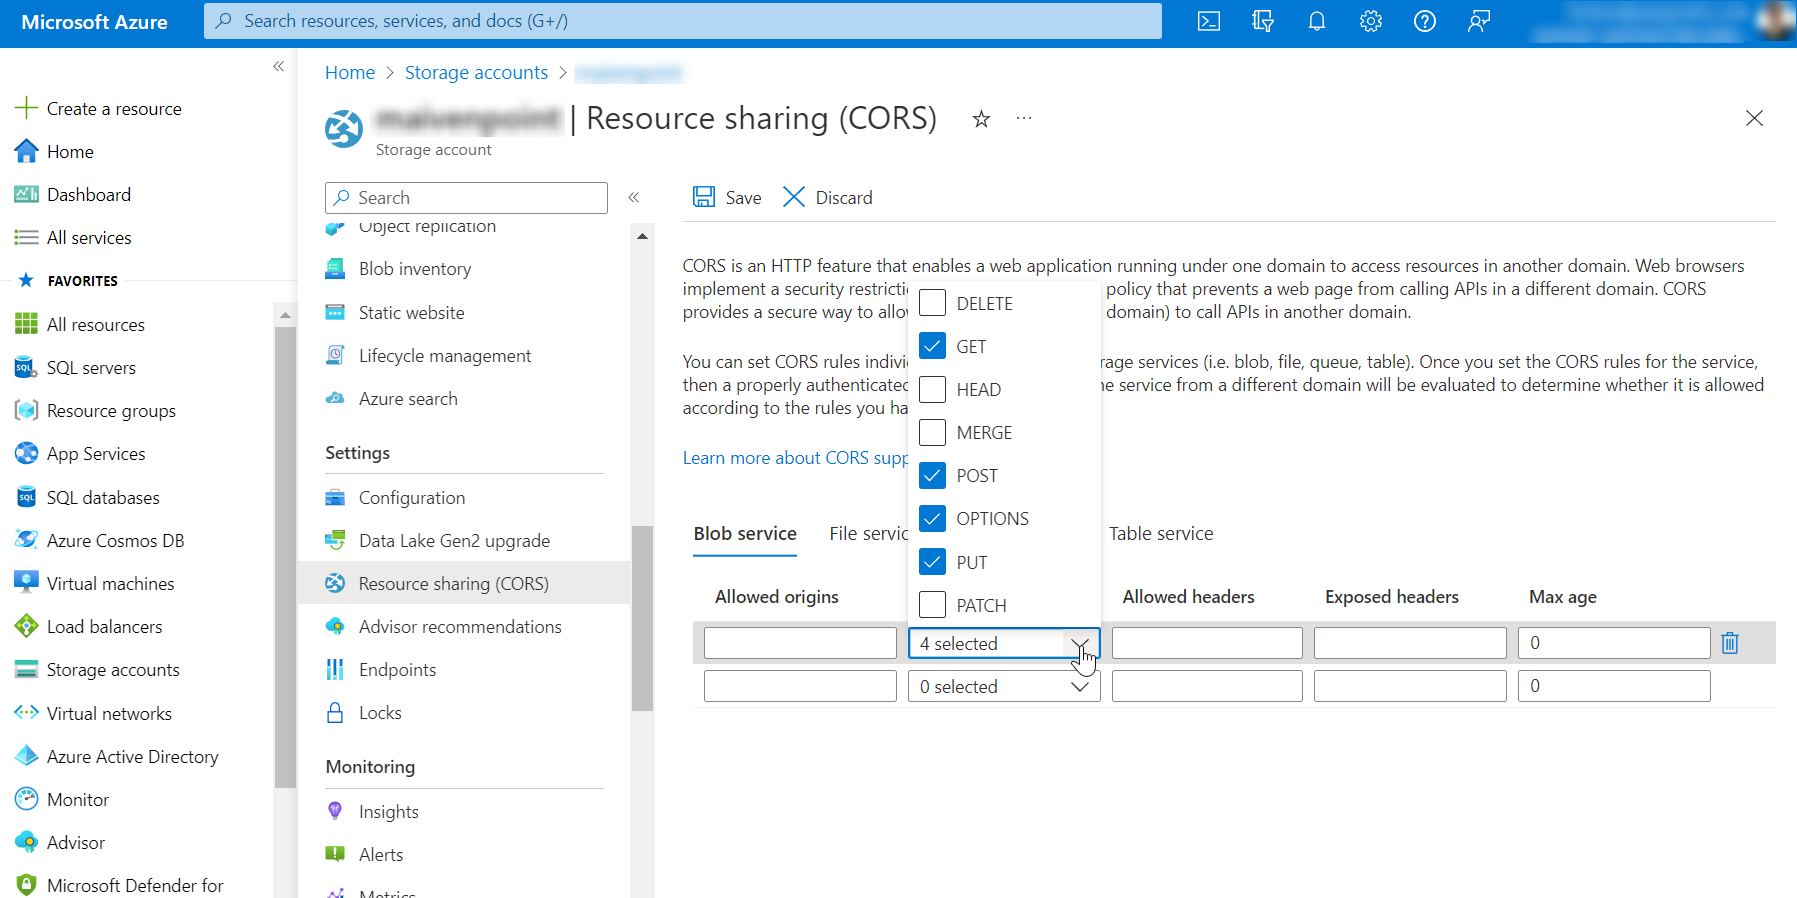Click the Dashboard chart icon
Image resolution: width=1797 pixels, height=898 pixels.
[26, 194]
